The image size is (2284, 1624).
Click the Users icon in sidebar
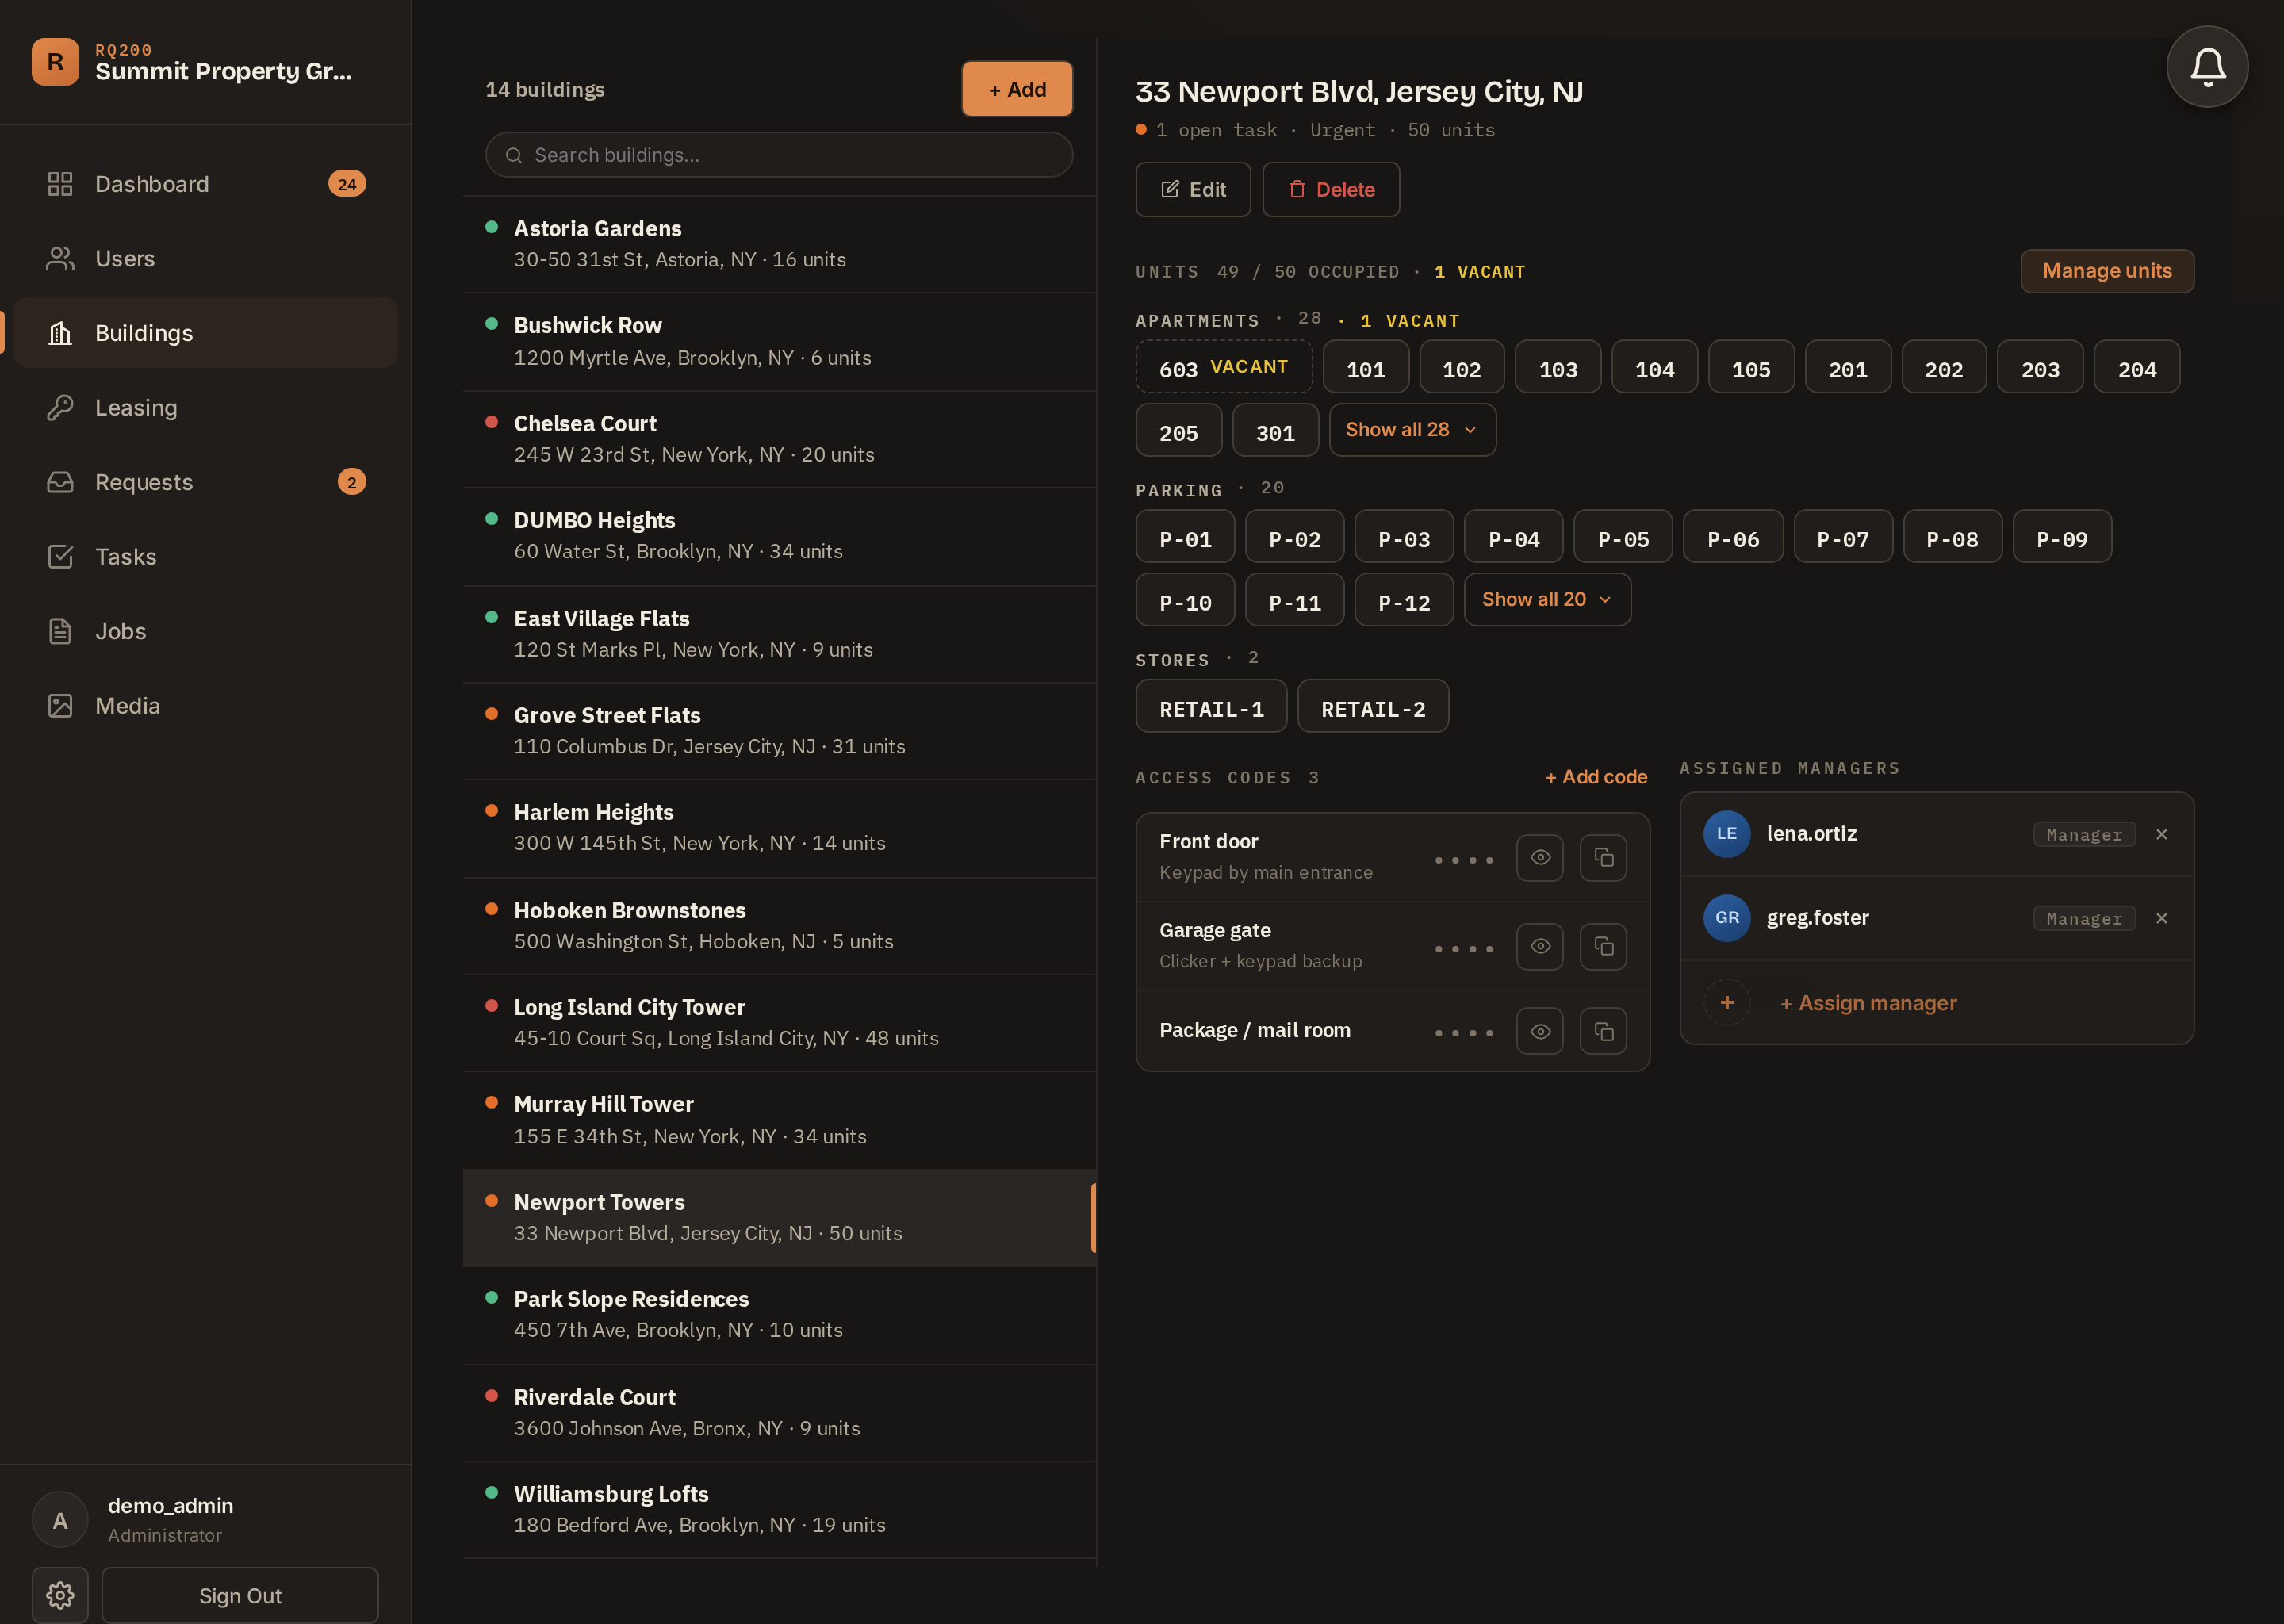[x=60, y=259]
